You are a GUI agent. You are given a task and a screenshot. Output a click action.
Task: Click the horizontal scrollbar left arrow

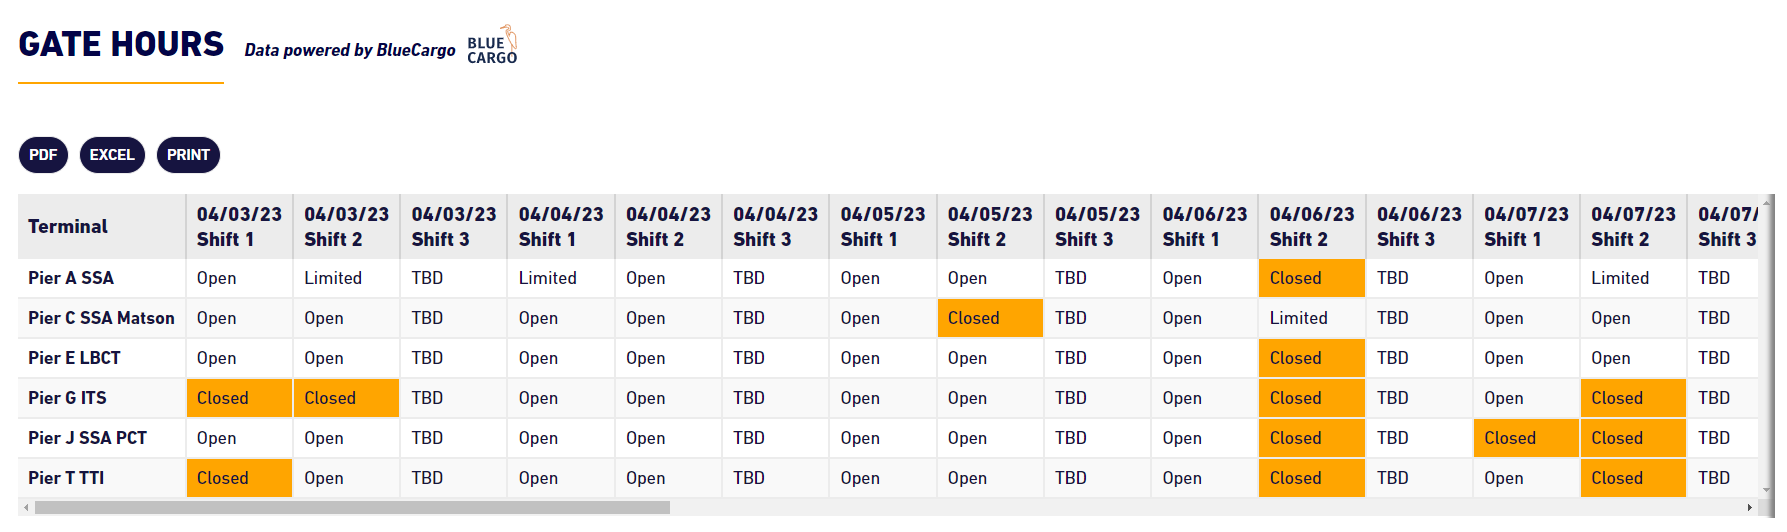coord(26,508)
